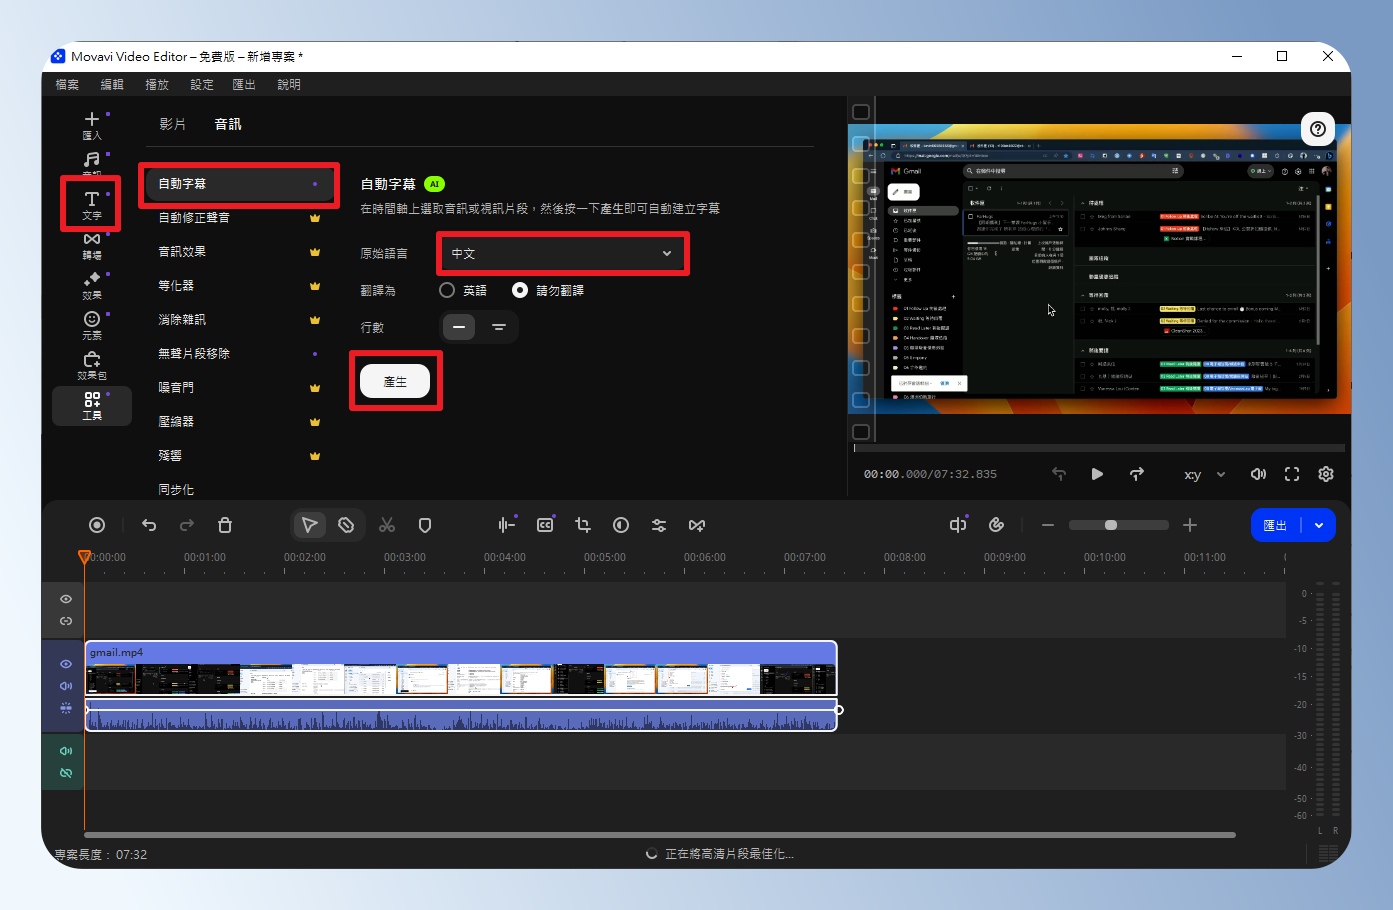This screenshot has width=1393, height=910.
Task: Open the 檔案 menu
Action: click(67, 84)
